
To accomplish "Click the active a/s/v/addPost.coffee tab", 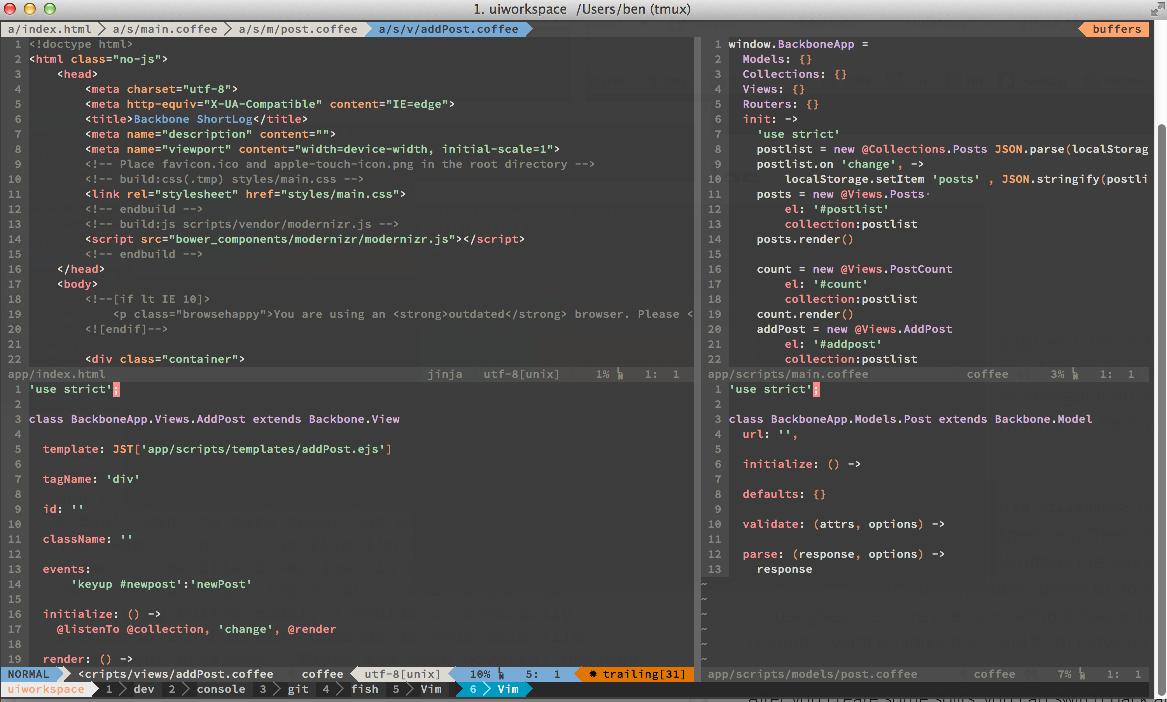I will click(x=448, y=29).
